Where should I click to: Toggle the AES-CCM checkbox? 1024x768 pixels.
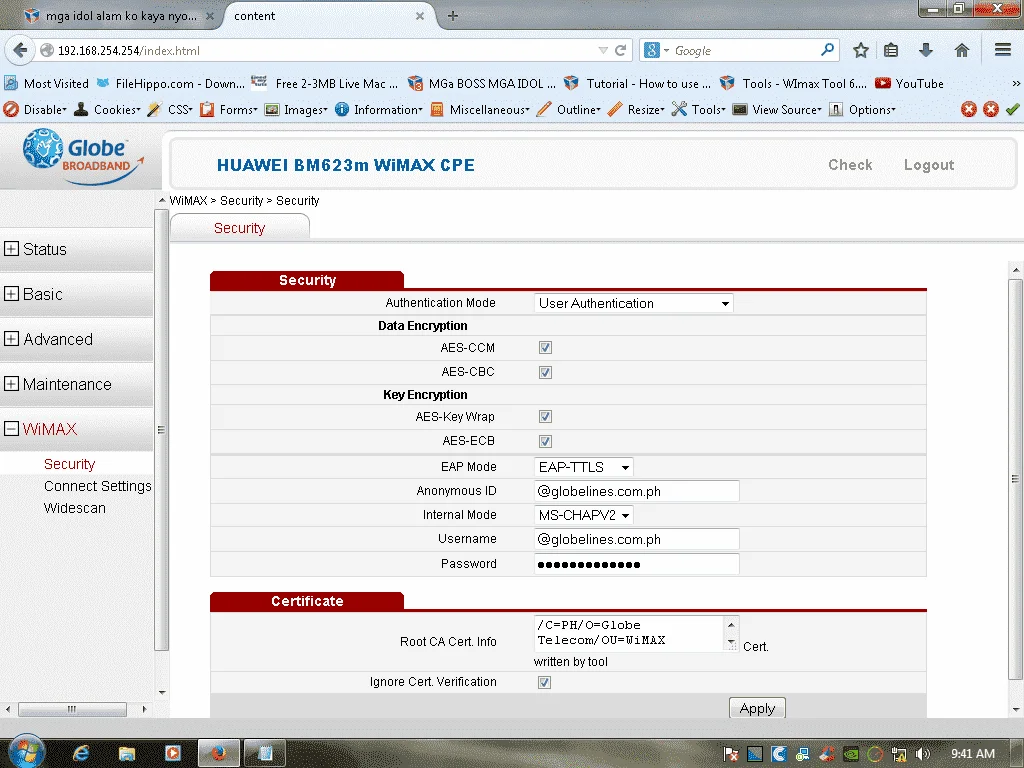tap(545, 347)
